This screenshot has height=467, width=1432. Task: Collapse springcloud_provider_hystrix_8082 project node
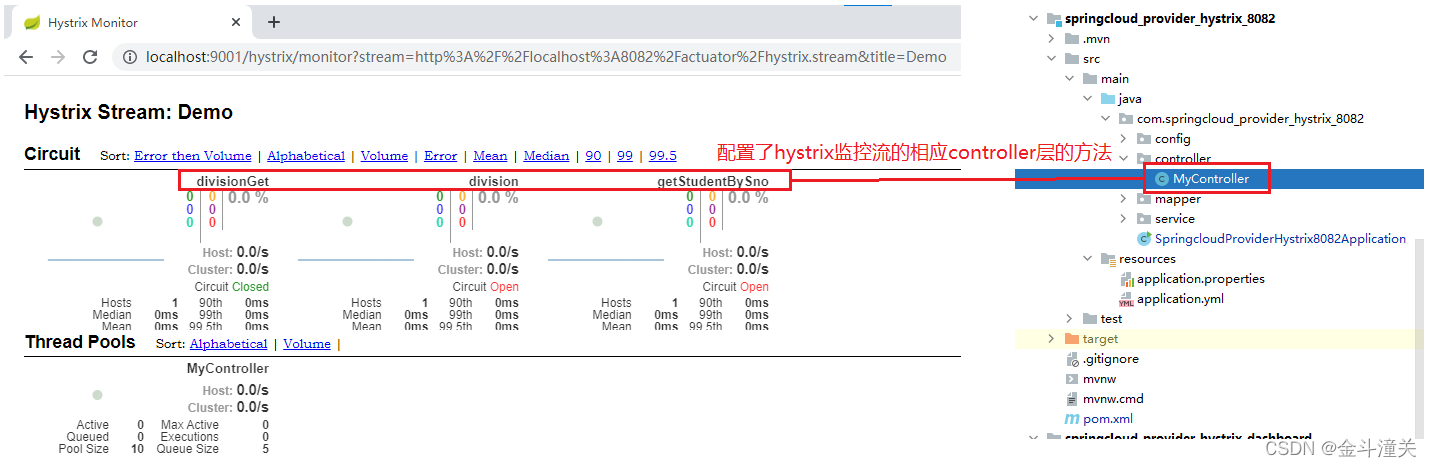pos(1033,19)
